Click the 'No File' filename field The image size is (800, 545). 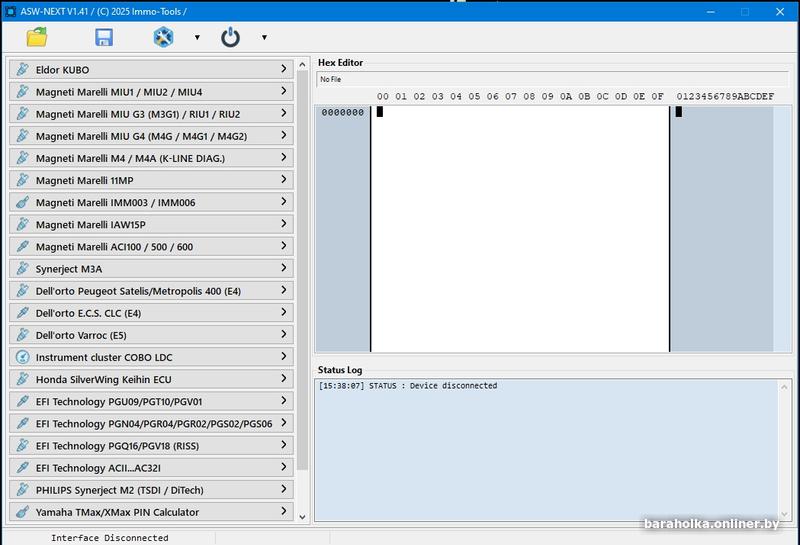[x=553, y=79]
